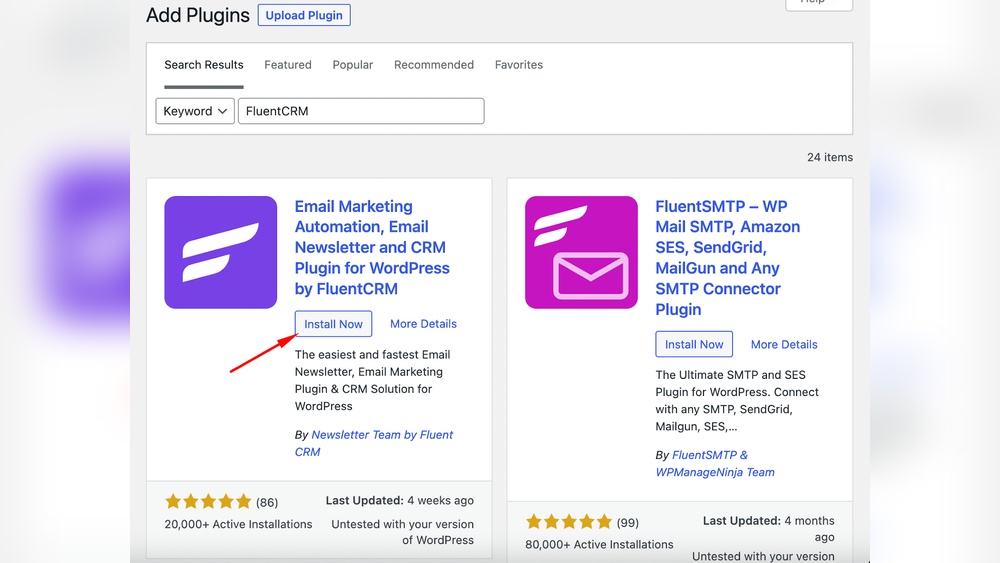Open the Keyword search type dropdown
Image resolution: width=1000 pixels, height=563 pixels.
click(195, 111)
